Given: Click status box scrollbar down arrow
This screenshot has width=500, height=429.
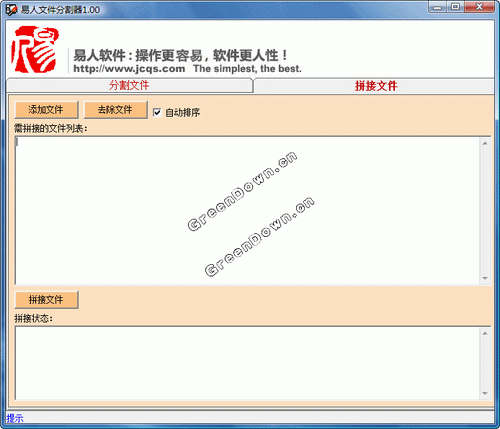Looking at the screenshot, I should [x=485, y=394].
